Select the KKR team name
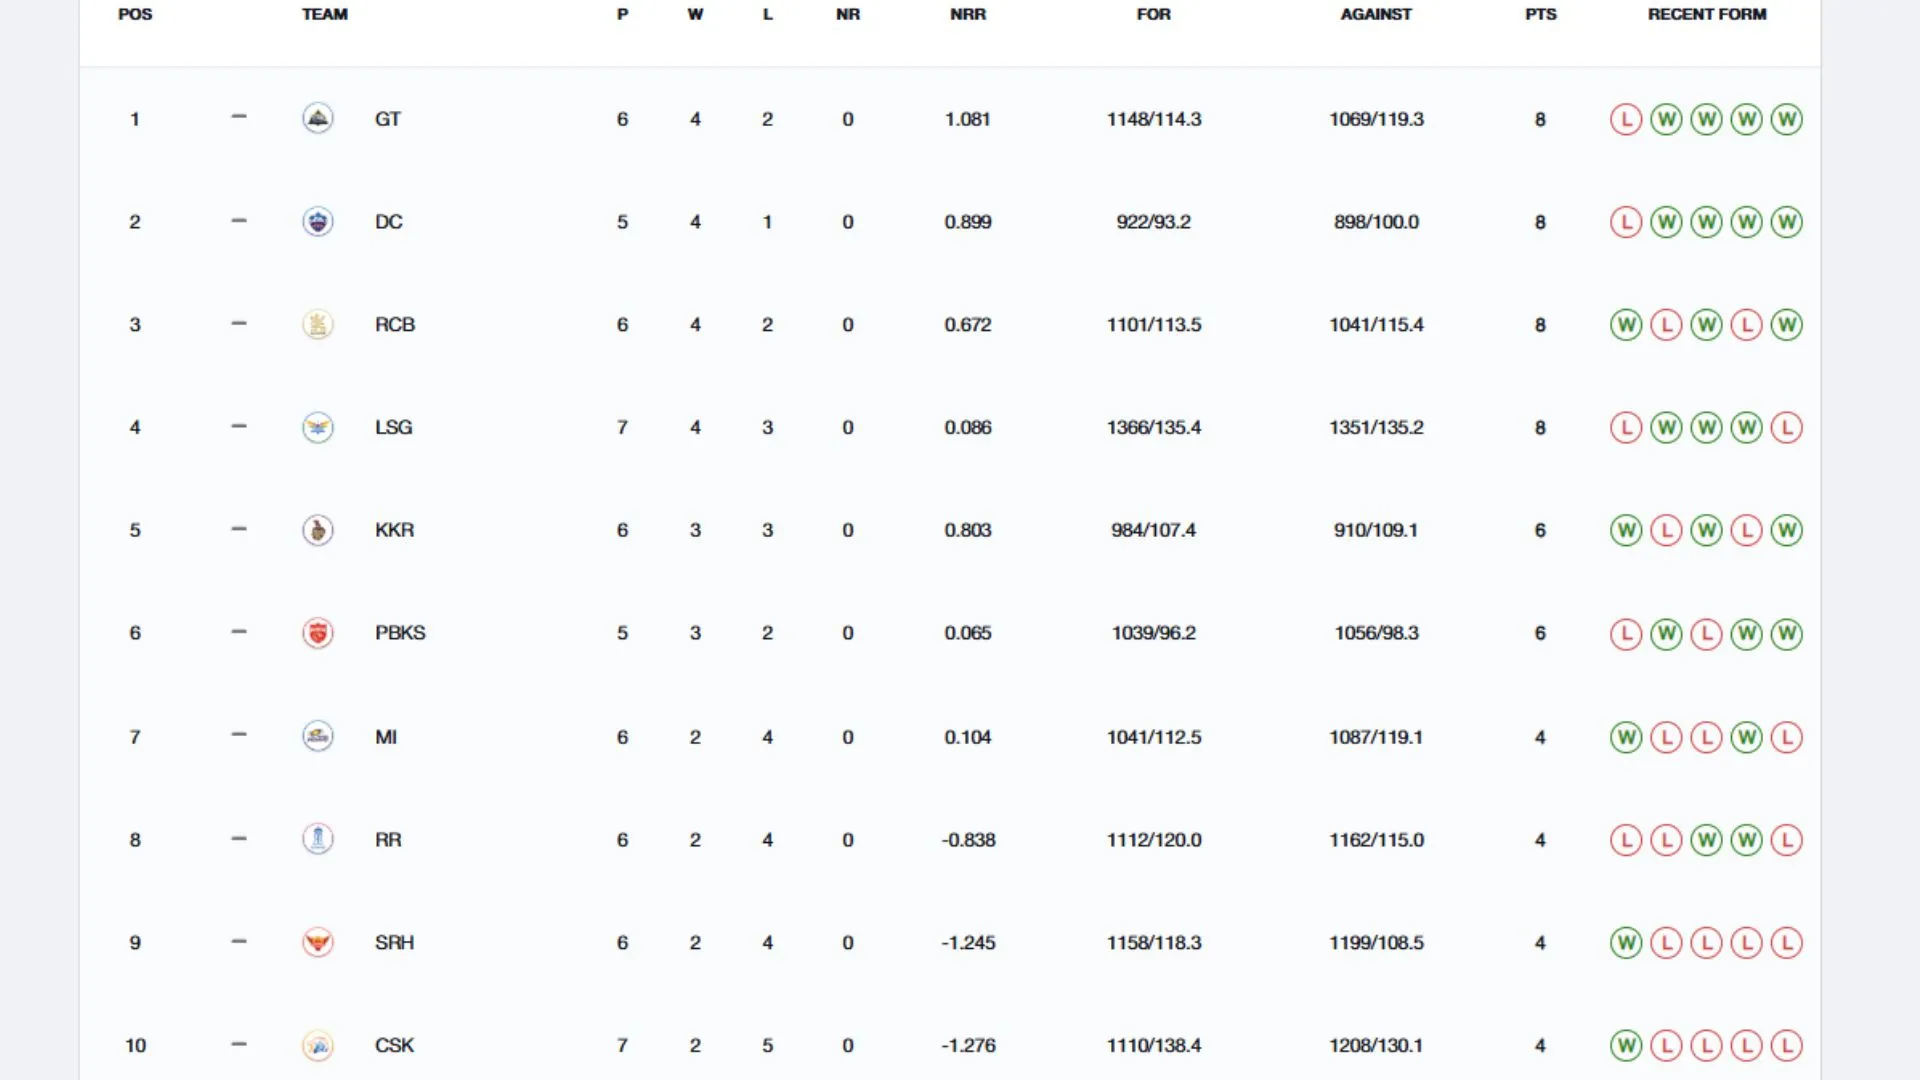 (395, 530)
